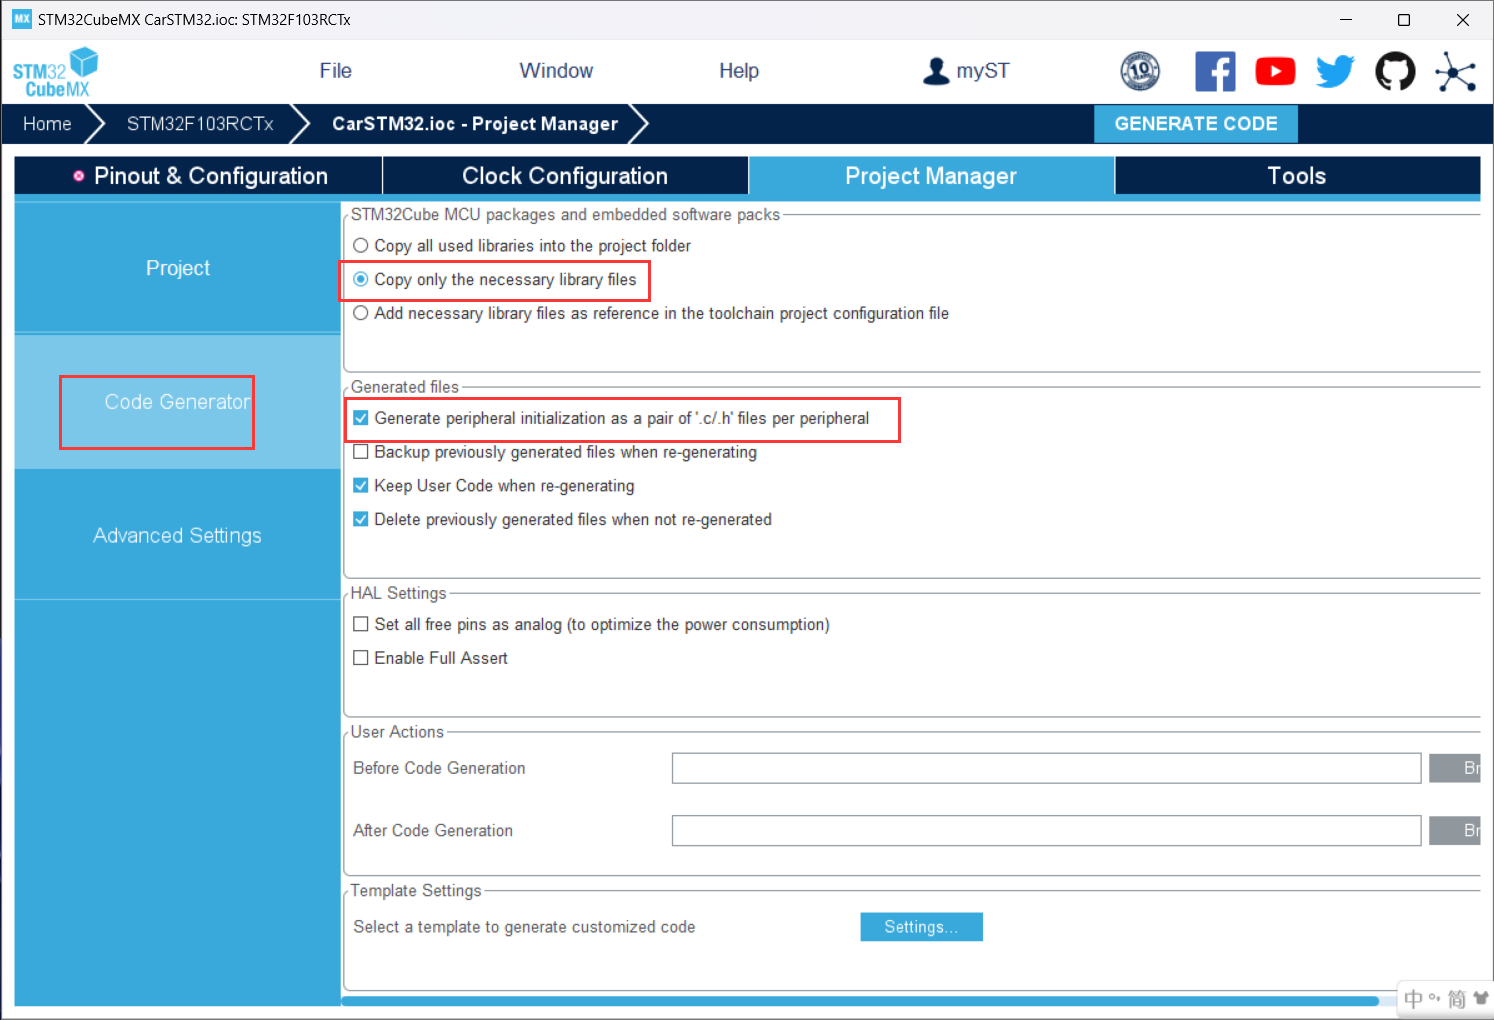The width and height of the screenshot is (1494, 1020).
Task: Open the ST Twitter icon
Action: click(x=1335, y=71)
